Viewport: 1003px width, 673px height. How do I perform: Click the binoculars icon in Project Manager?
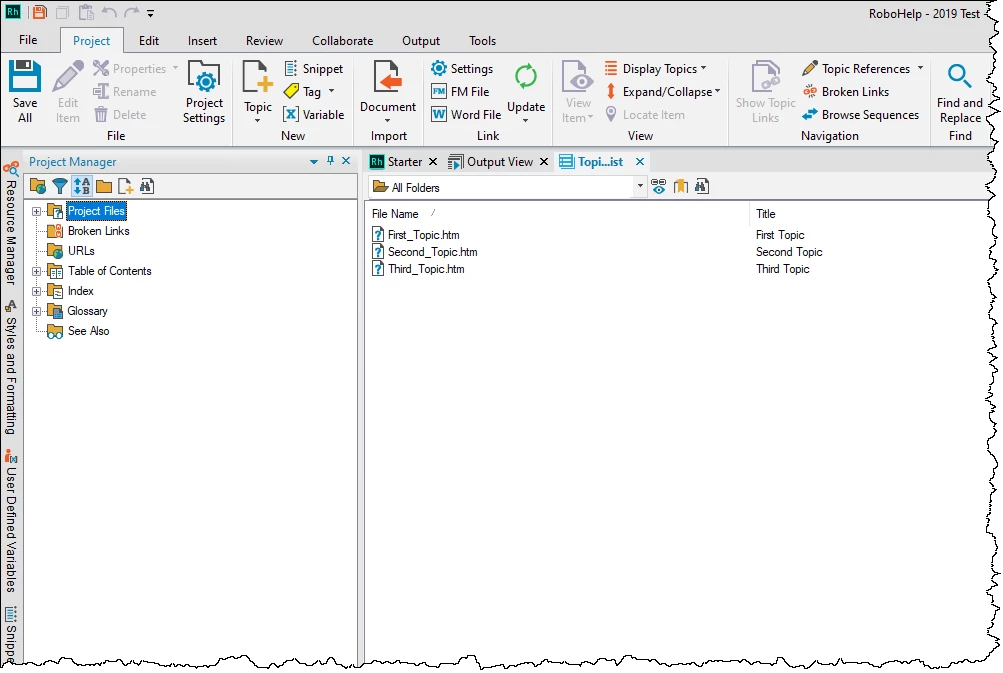tap(147, 186)
